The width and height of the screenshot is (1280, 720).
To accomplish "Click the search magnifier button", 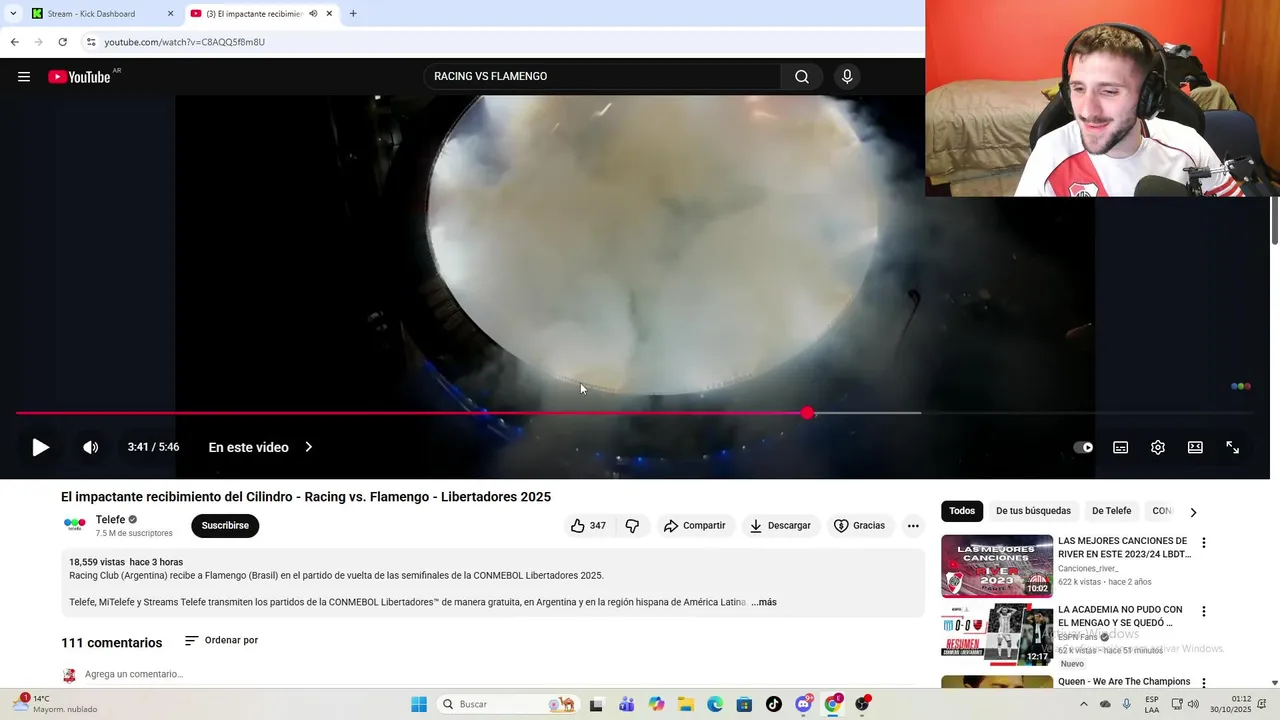I will tap(802, 77).
